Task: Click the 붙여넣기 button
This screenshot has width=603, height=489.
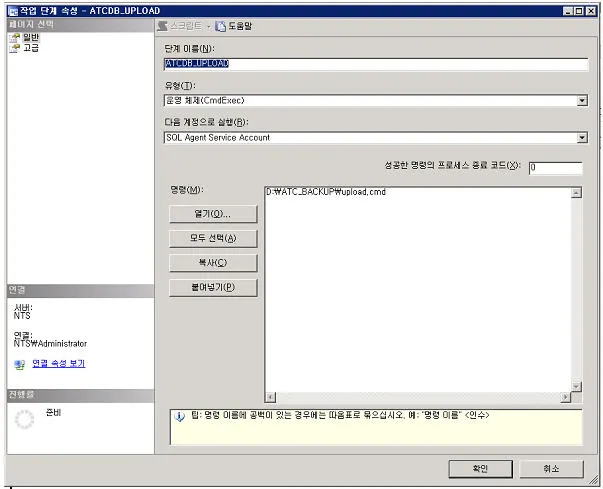Action: coord(212,288)
